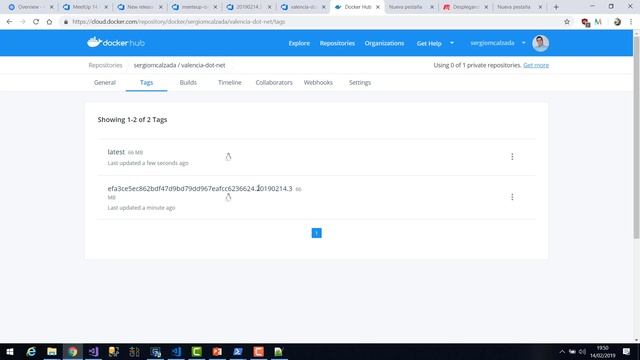Expand Get Help dropdown arrow
640x360 pixels.
tap(452, 43)
